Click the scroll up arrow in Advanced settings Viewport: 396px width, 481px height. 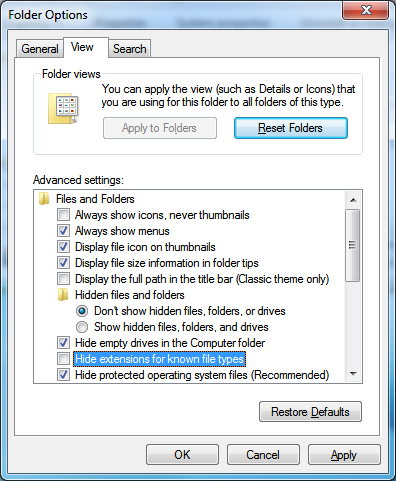click(353, 200)
